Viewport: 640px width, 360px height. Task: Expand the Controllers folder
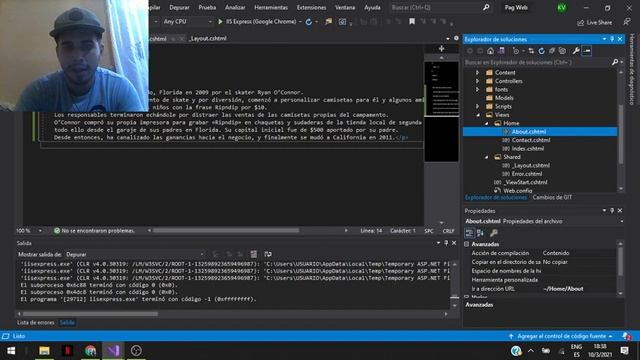tap(477, 81)
